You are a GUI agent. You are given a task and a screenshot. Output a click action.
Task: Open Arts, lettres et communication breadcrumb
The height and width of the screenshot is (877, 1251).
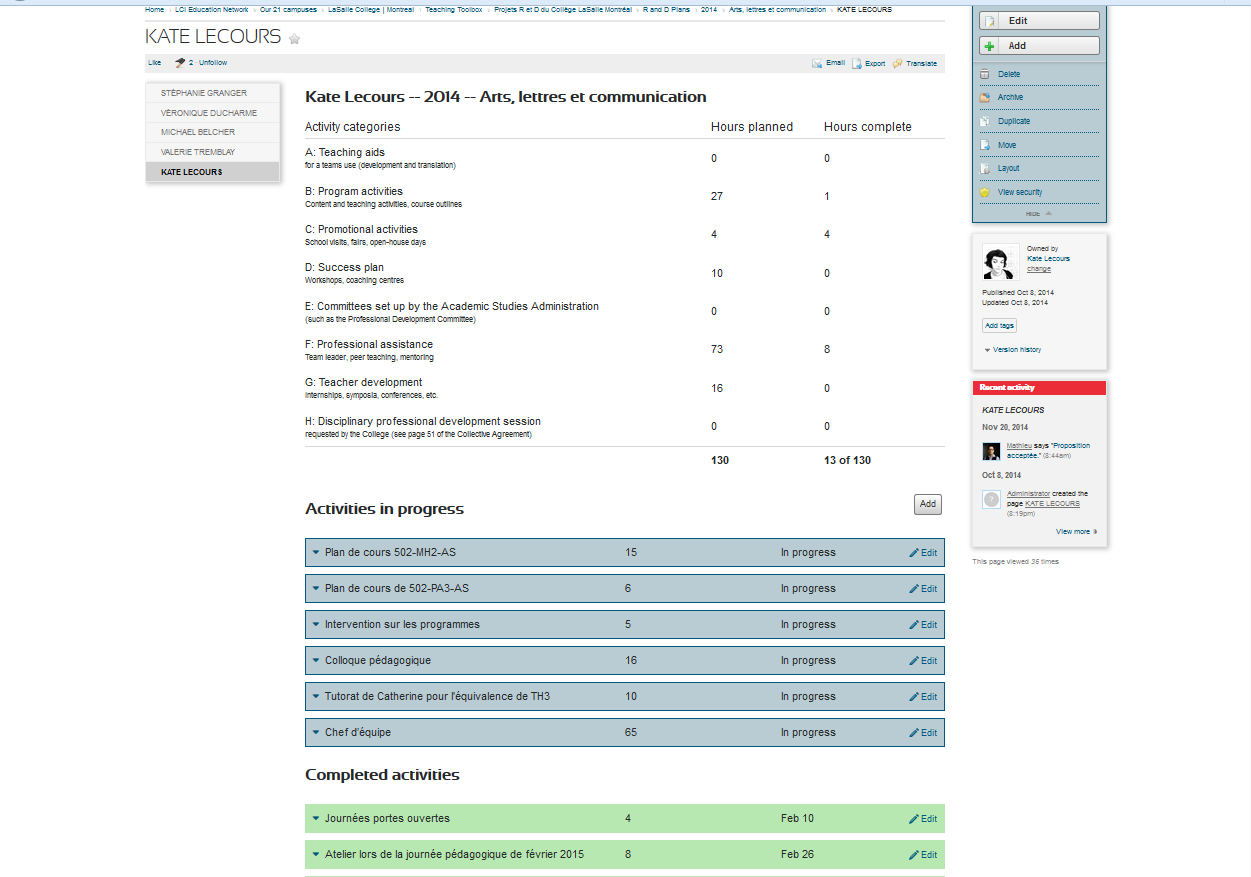coord(778,9)
